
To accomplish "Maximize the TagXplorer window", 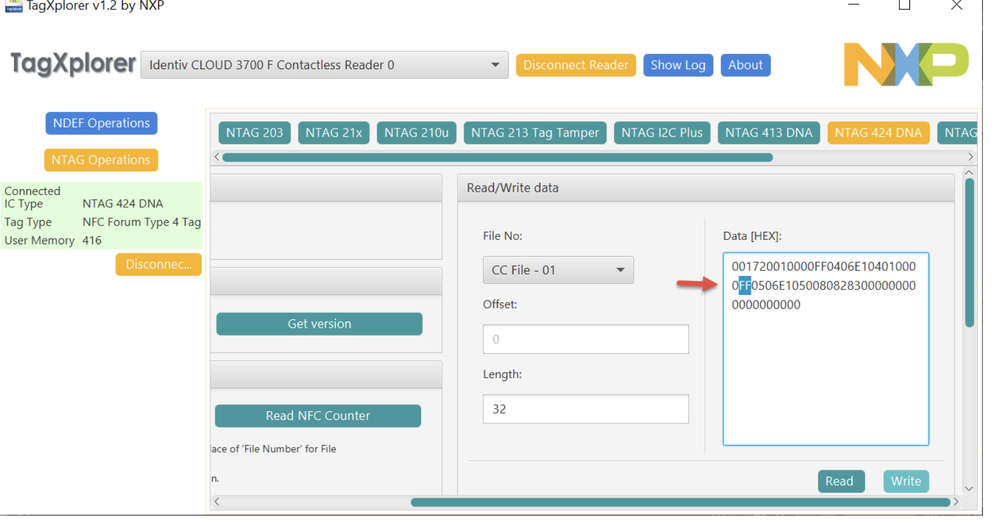I will (904, 5).
